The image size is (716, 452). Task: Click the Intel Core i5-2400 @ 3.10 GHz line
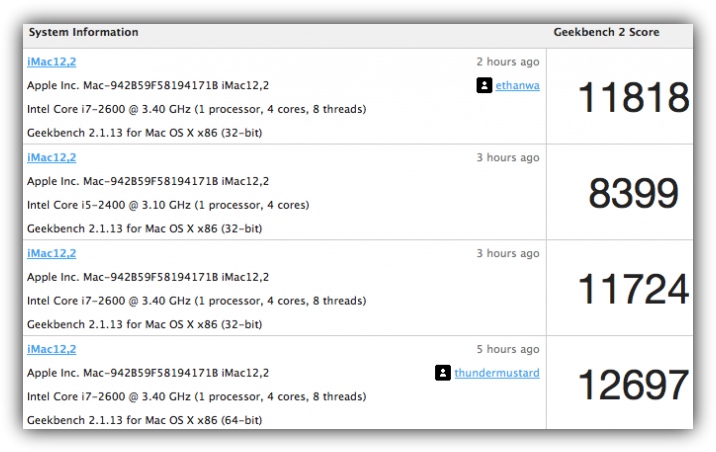168,205
